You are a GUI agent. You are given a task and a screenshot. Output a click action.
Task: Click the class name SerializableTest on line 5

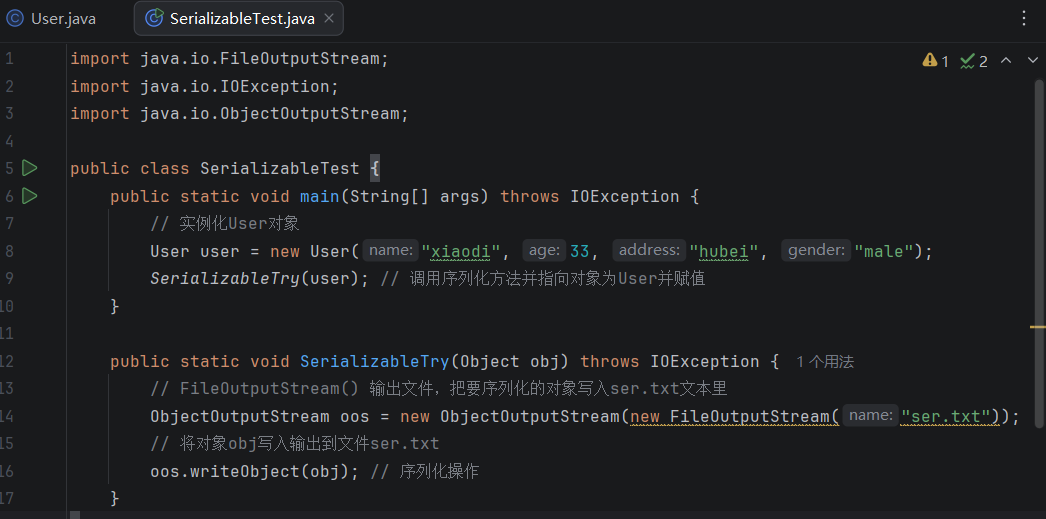click(x=280, y=169)
